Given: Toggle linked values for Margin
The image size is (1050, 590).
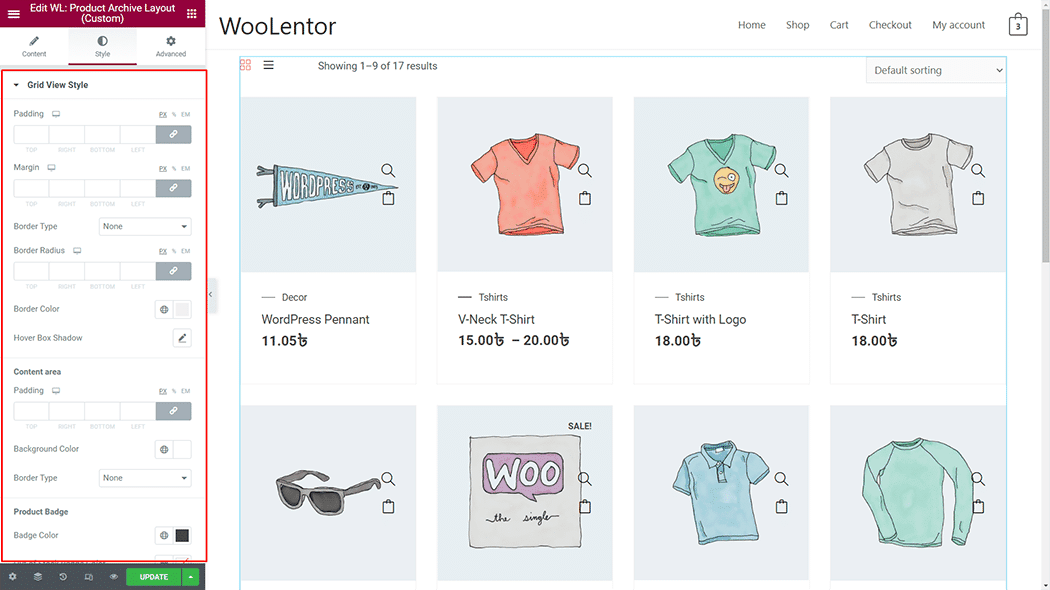Looking at the screenshot, I should click(x=173, y=188).
